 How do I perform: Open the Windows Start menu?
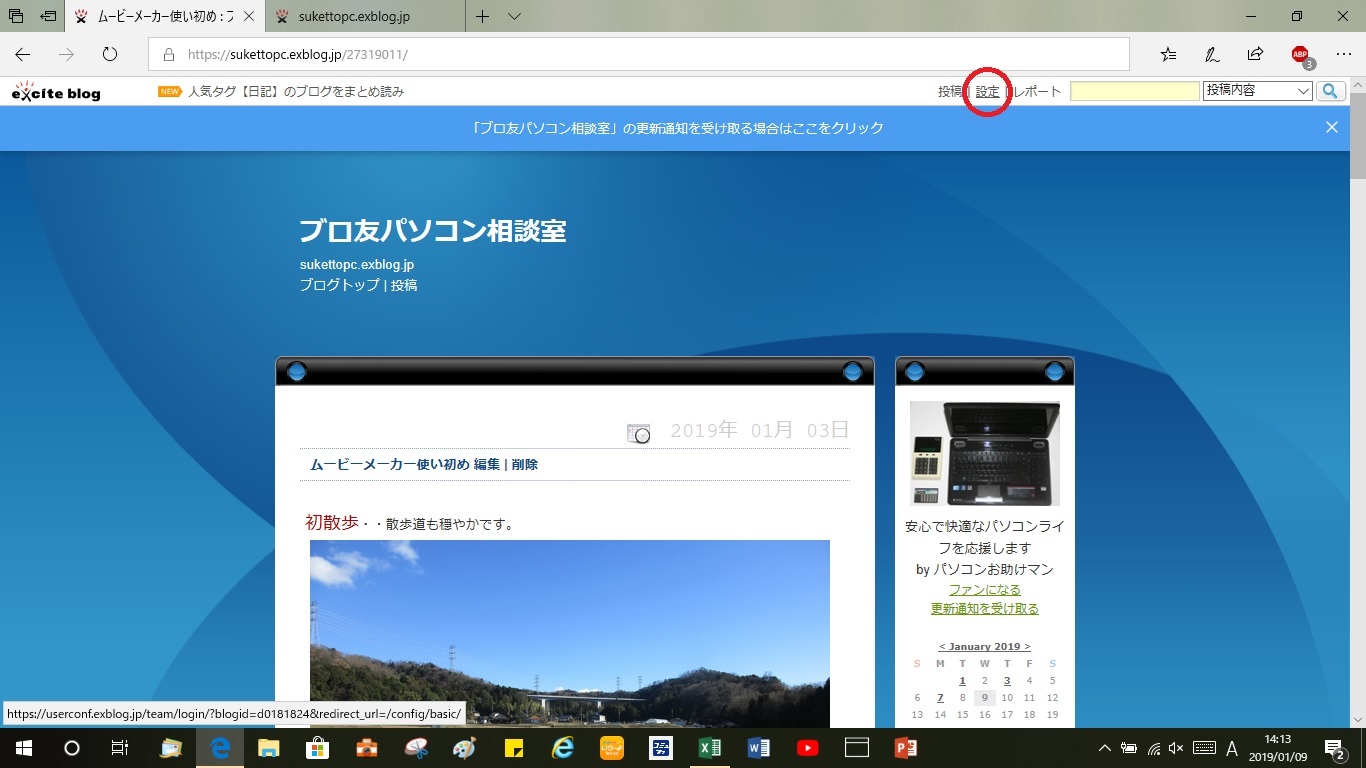(23, 748)
